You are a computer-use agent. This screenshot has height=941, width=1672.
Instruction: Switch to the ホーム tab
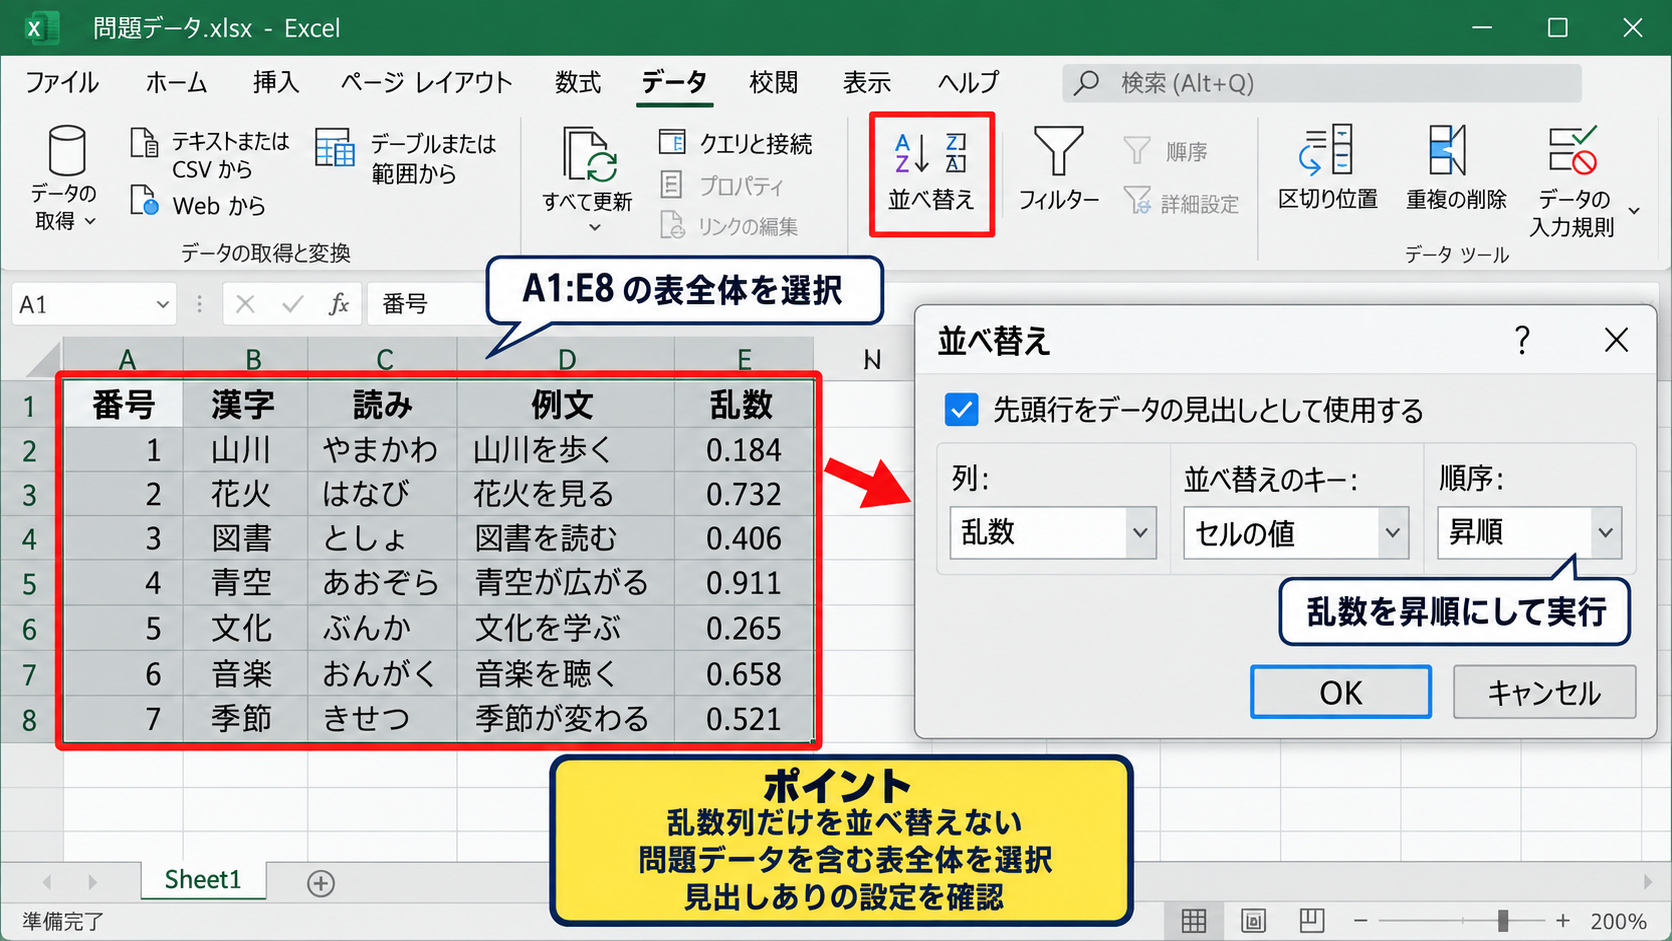tap(176, 82)
